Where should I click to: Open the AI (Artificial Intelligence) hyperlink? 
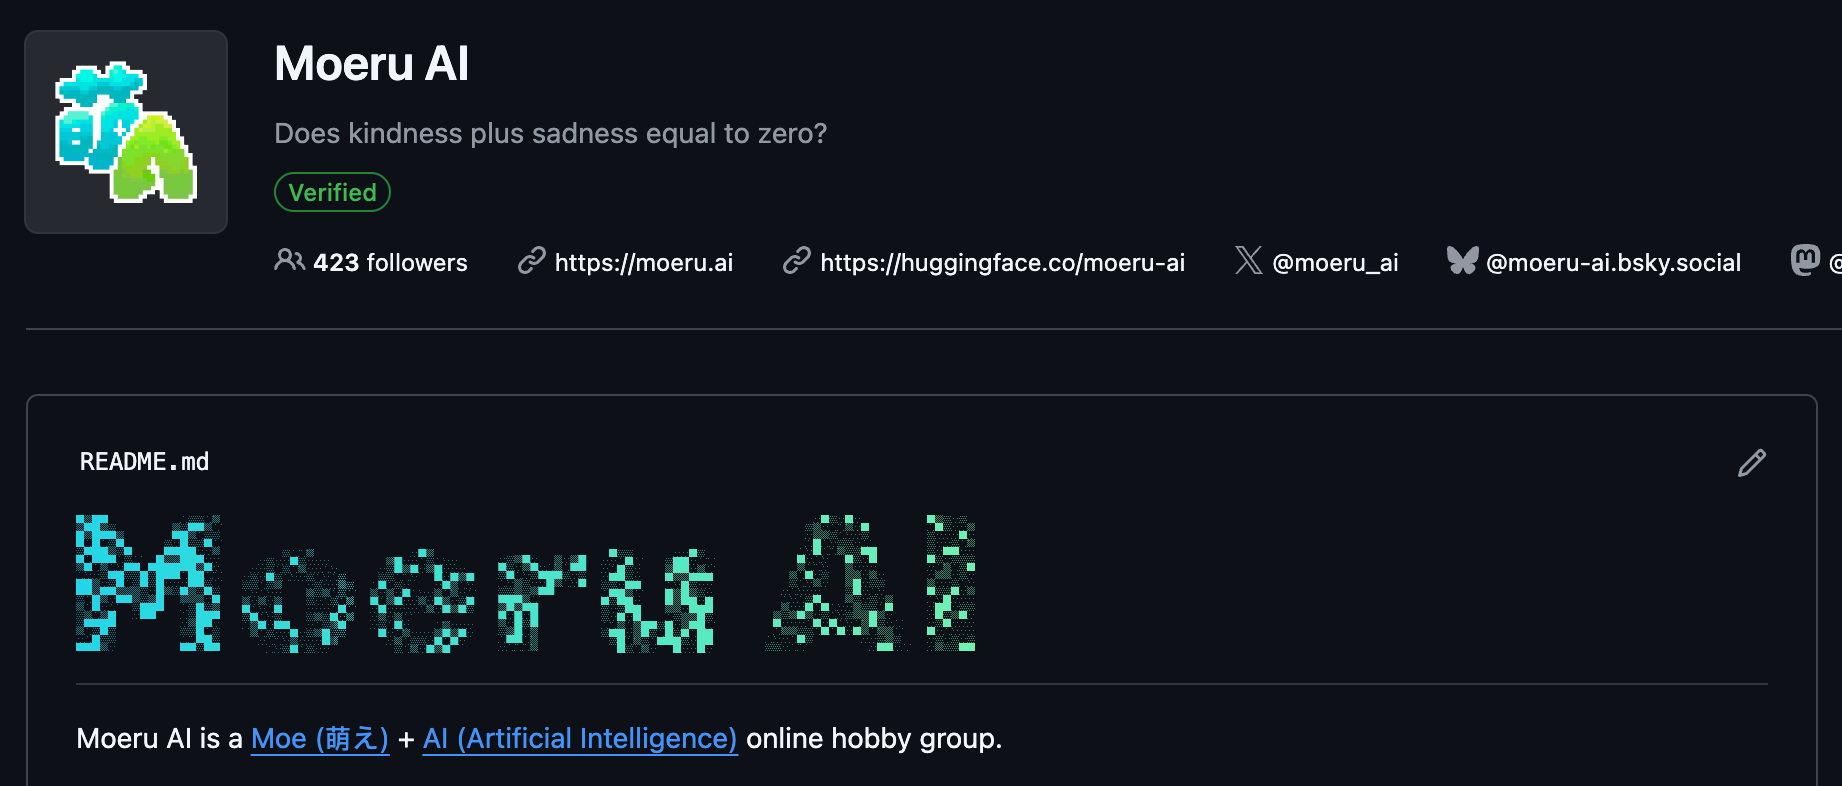(x=580, y=739)
